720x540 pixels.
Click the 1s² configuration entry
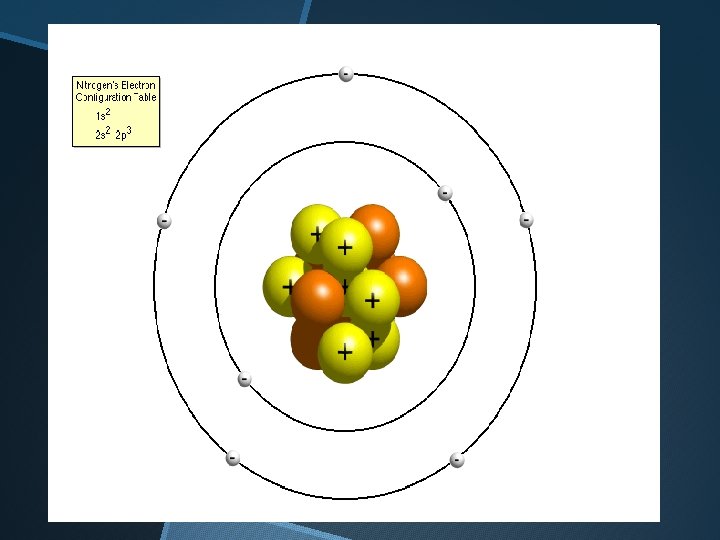(x=103, y=115)
